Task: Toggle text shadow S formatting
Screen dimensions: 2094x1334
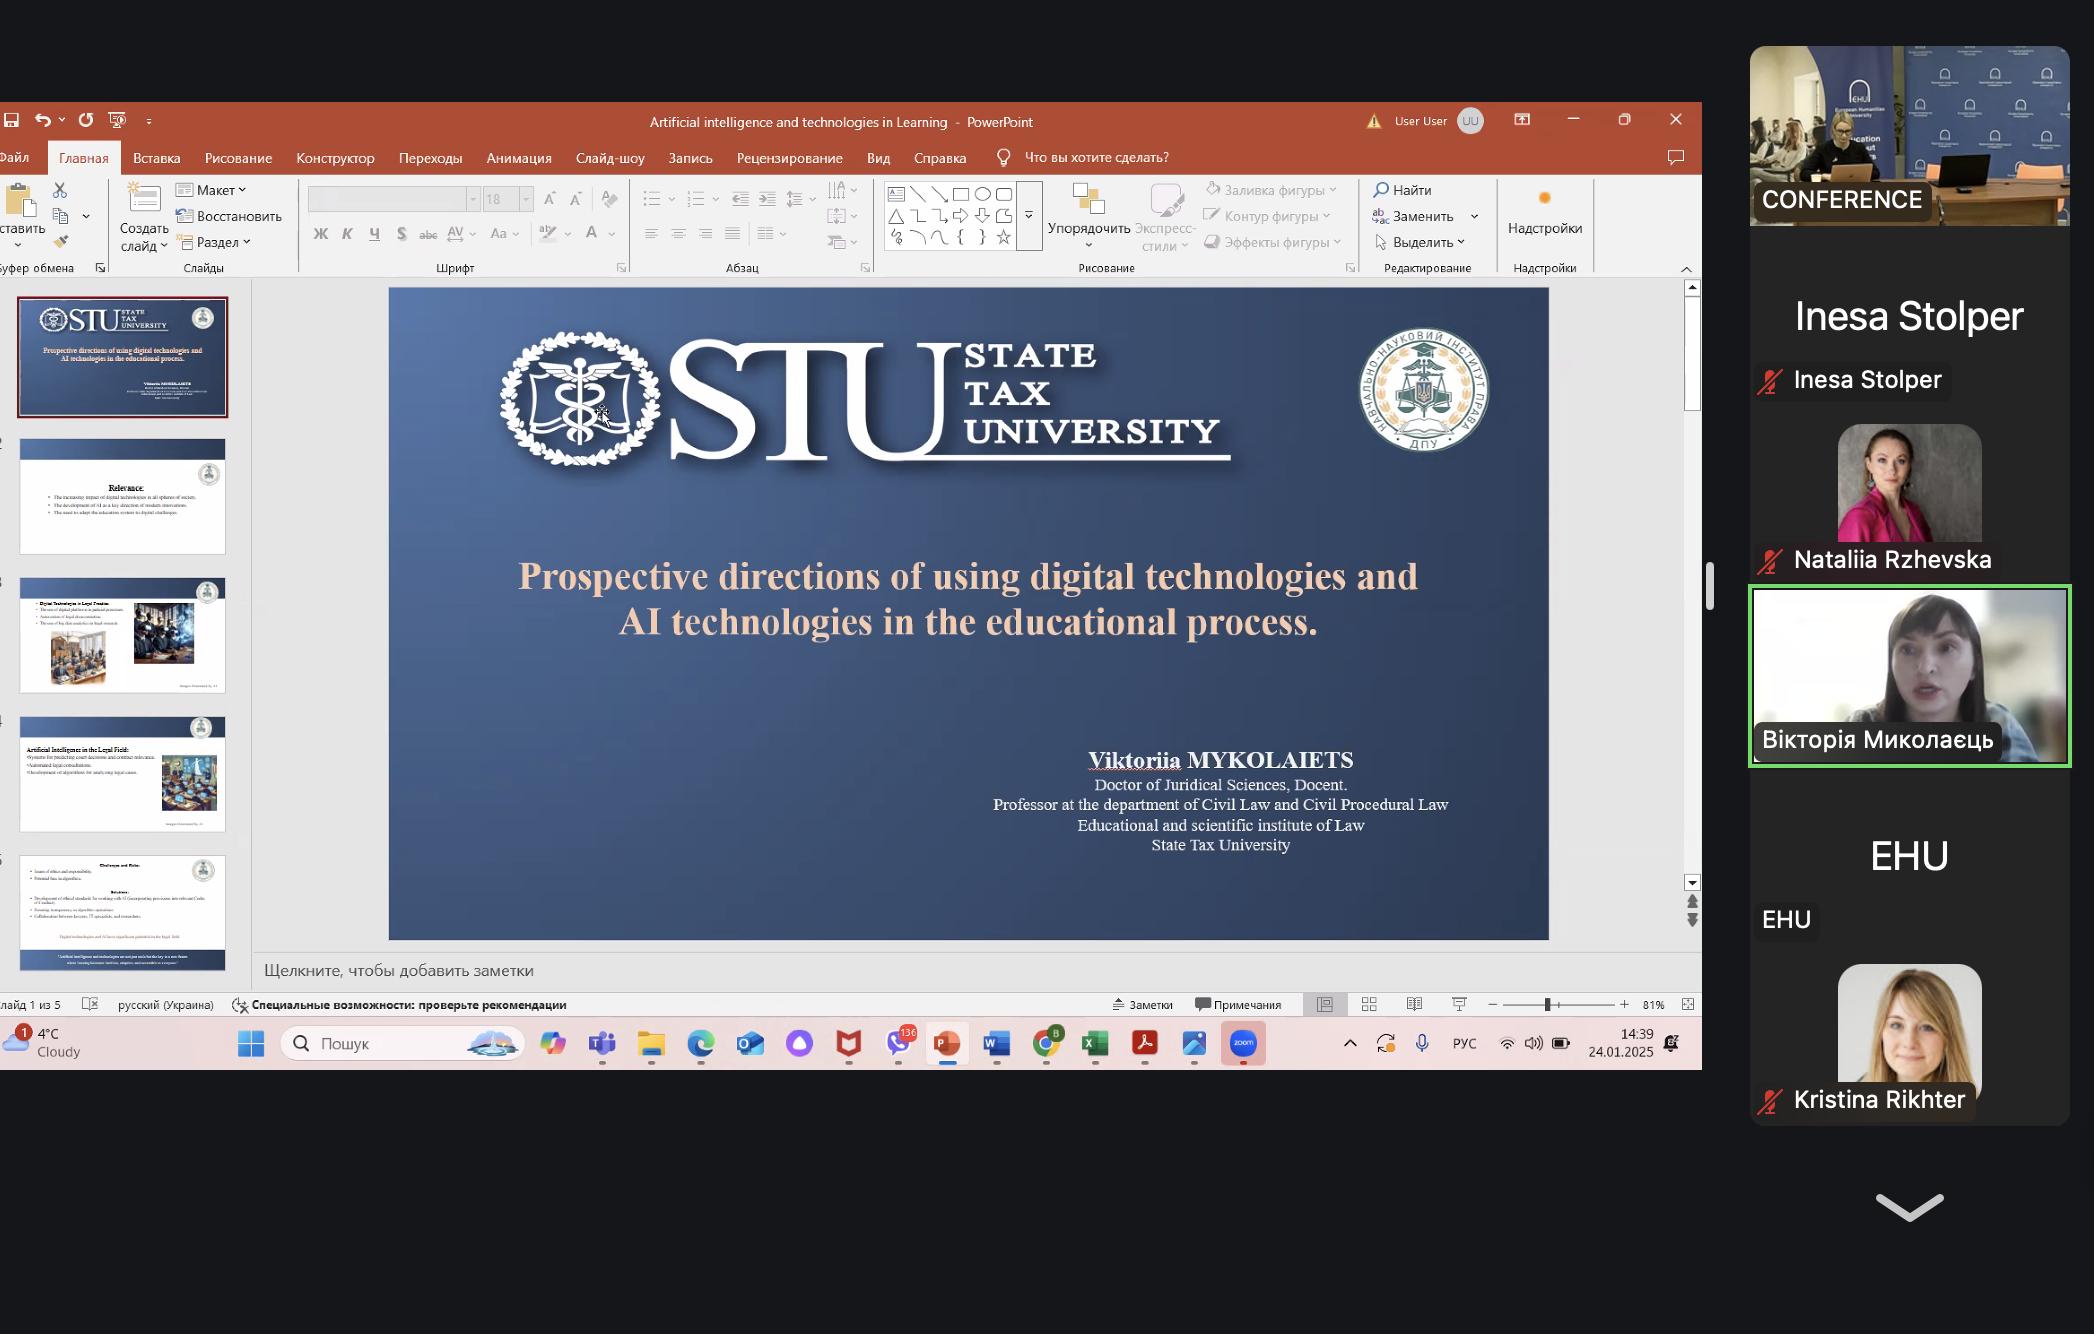Action: tap(401, 234)
